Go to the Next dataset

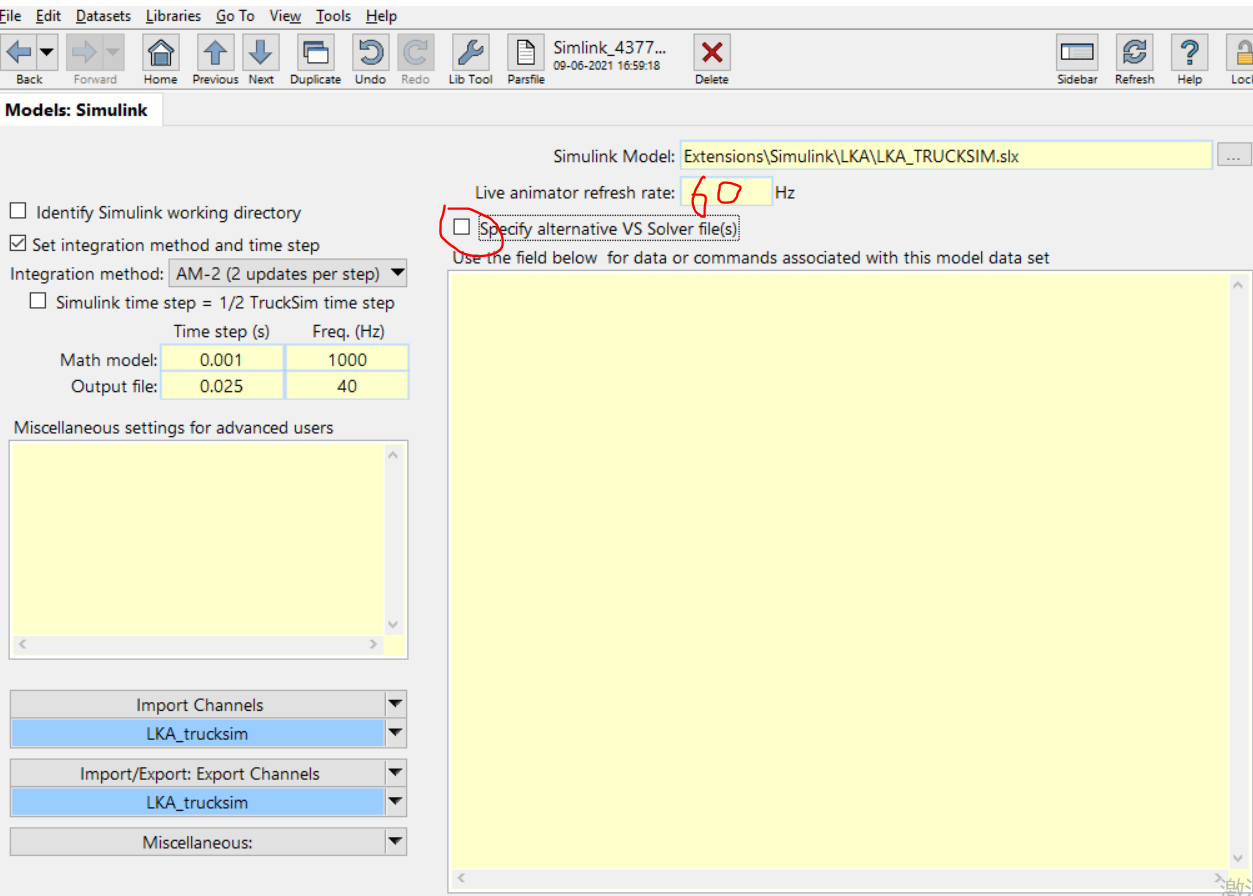click(260, 52)
